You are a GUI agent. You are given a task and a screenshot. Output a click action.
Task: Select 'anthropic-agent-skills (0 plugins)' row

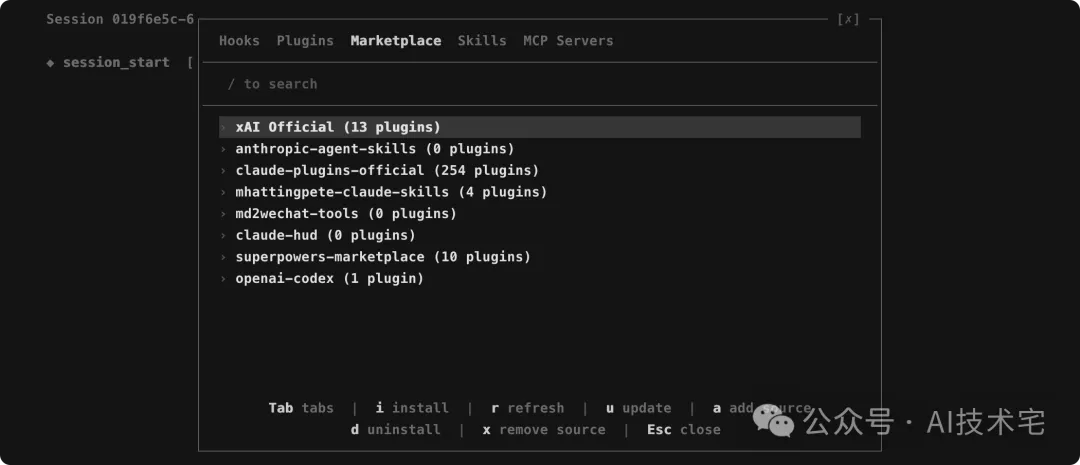click(539, 149)
